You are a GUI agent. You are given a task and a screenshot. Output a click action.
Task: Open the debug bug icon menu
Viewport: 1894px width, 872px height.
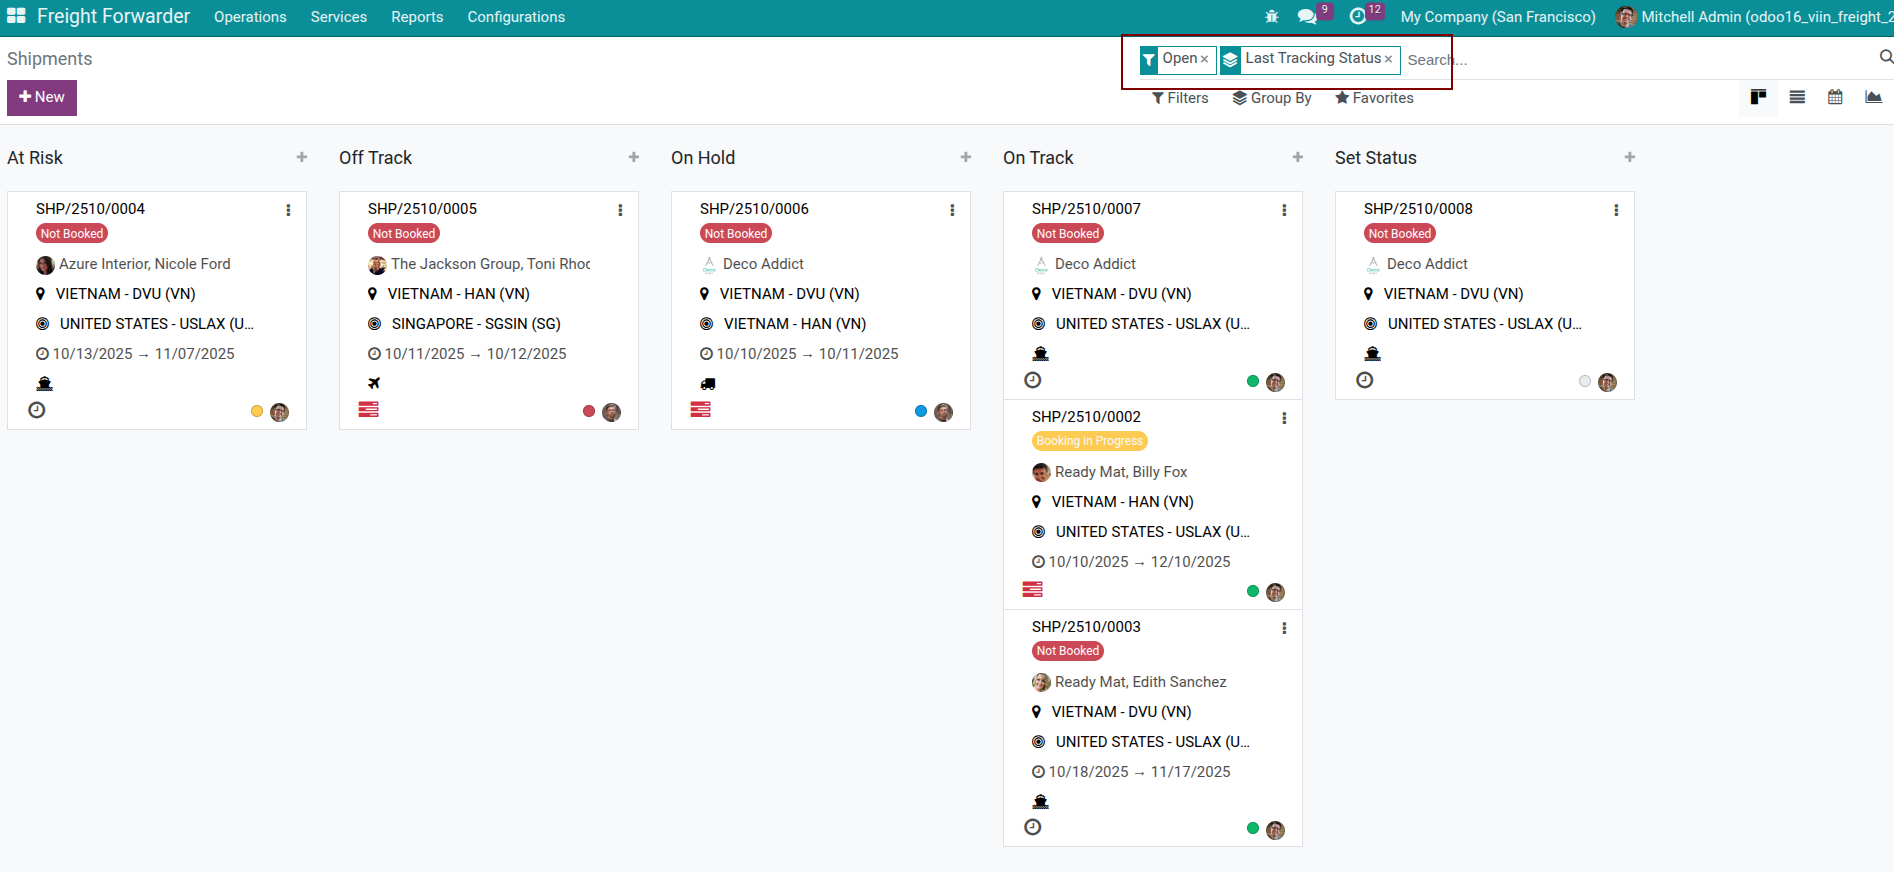[x=1271, y=17]
